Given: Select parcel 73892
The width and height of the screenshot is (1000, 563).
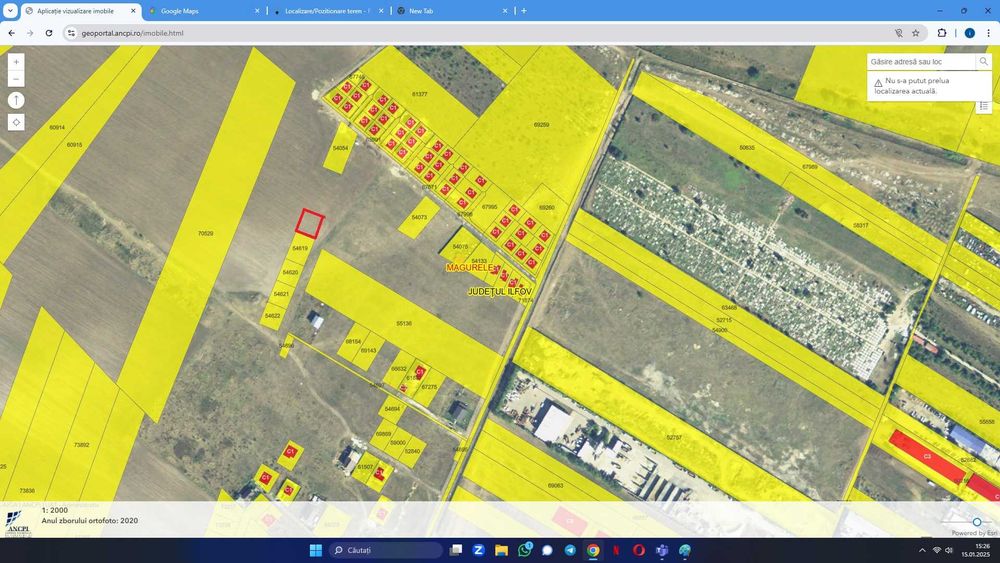Looking at the screenshot, I should (x=82, y=445).
